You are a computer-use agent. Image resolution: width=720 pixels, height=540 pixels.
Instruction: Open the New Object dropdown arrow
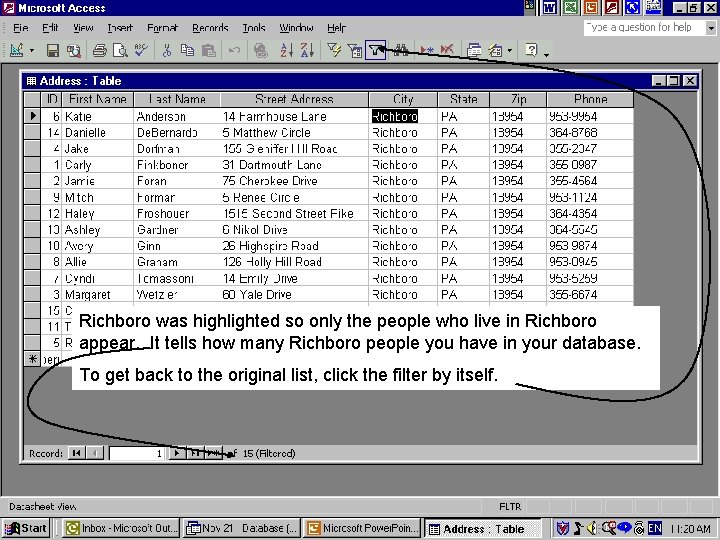pos(510,50)
